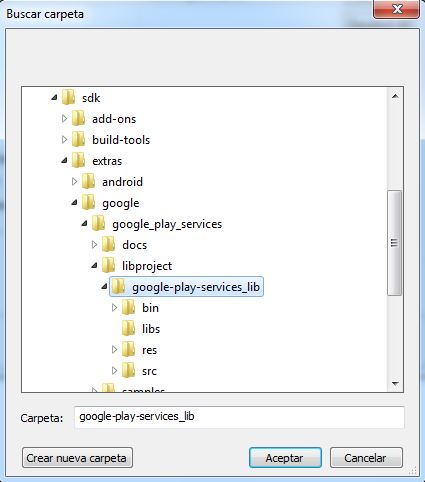
Task: Expand the docs tree node
Action: 94,244
